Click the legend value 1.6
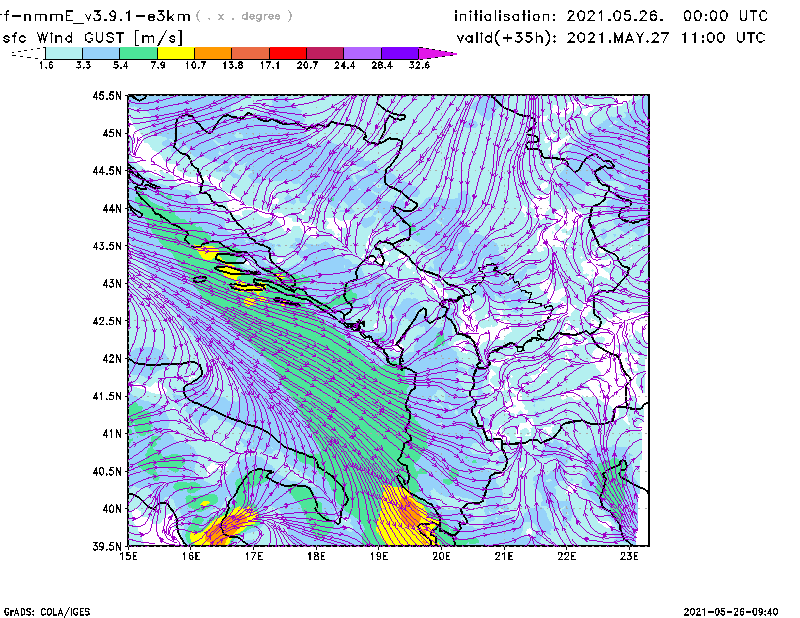 [46, 65]
